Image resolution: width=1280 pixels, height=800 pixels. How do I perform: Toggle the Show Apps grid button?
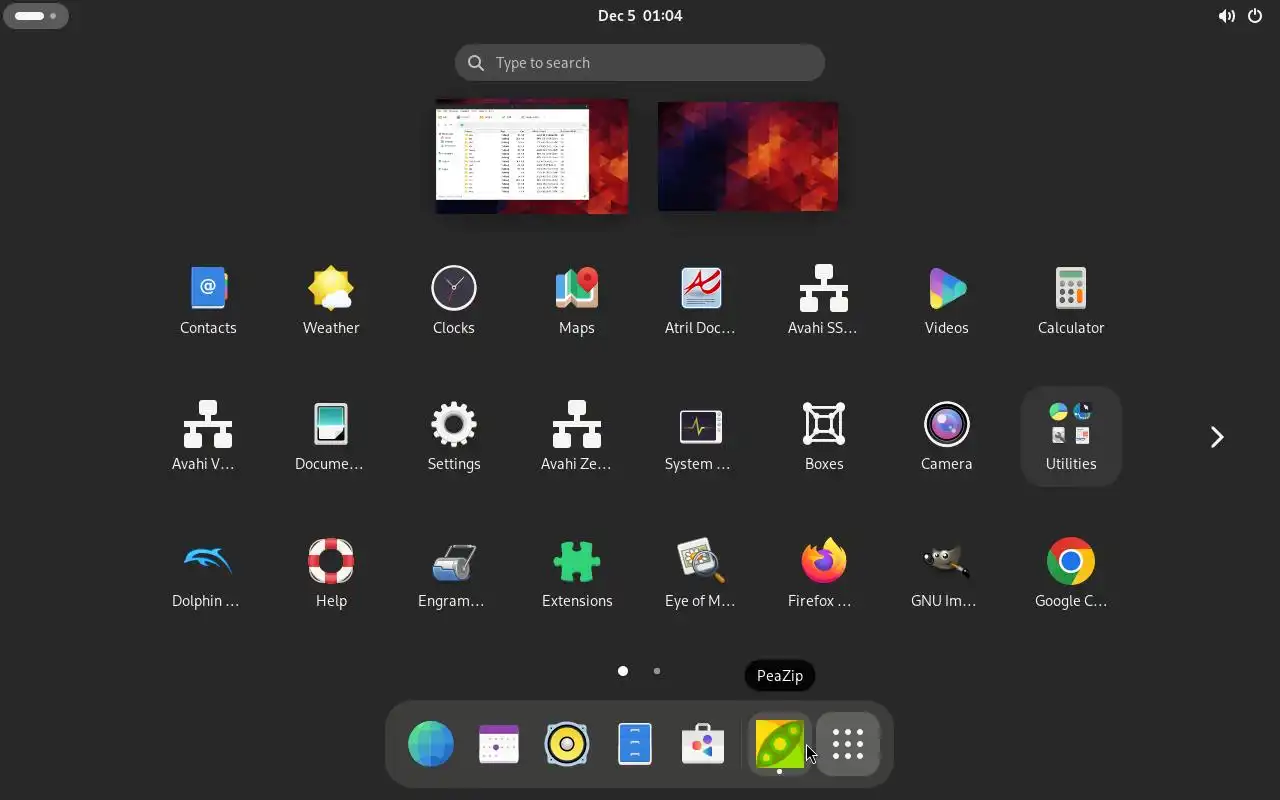pyautogui.click(x=848, y=744)
